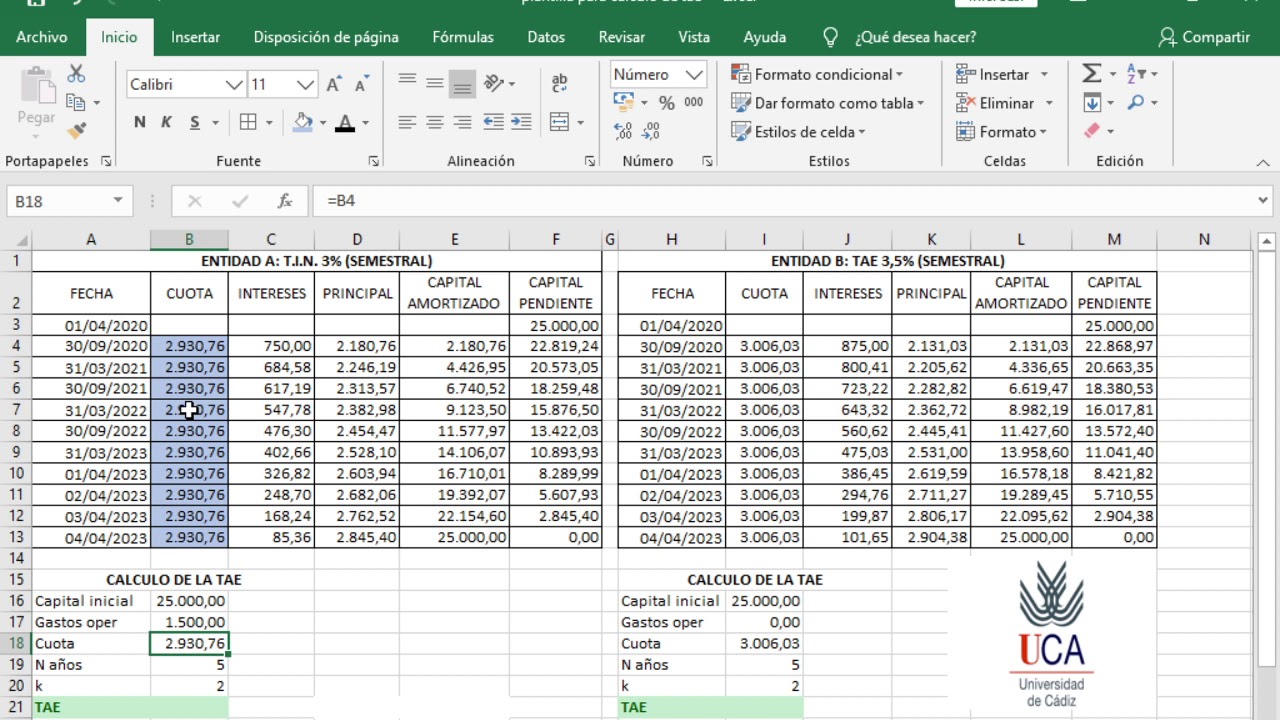The height and width of the screenshot is (720, 1280).
Task: Switch to the Revisar tab
Action: pos(622,37)
